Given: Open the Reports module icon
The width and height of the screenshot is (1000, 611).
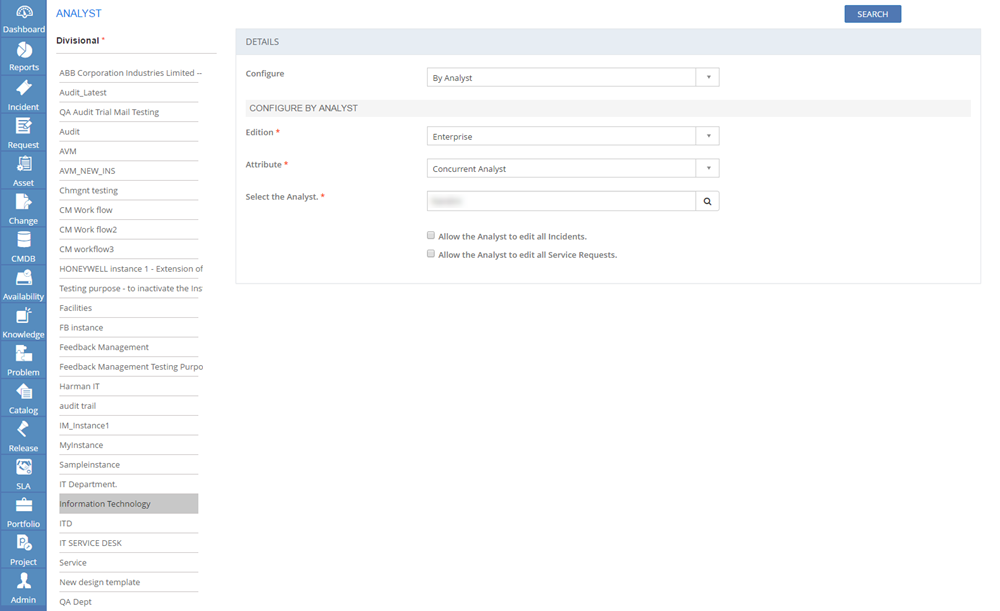Looking at the screenshot, I should (23, 52).
